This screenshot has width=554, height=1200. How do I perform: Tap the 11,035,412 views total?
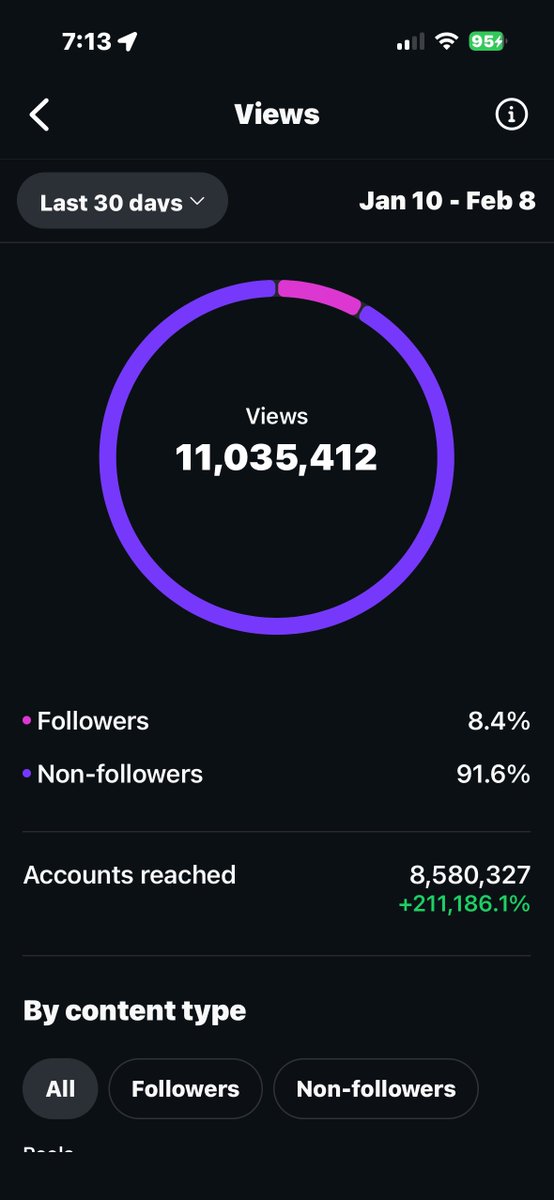tap(277, 457)
